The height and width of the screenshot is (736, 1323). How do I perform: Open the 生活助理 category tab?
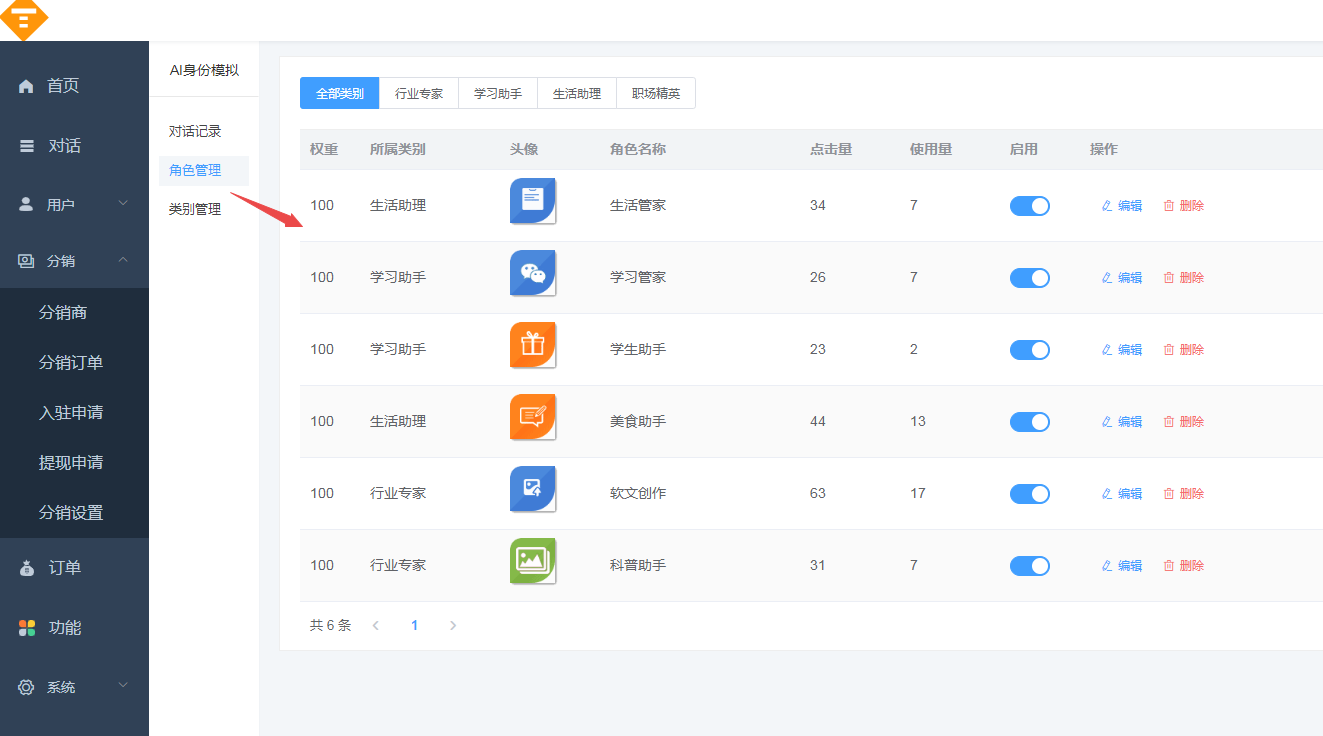coord(577,93)
